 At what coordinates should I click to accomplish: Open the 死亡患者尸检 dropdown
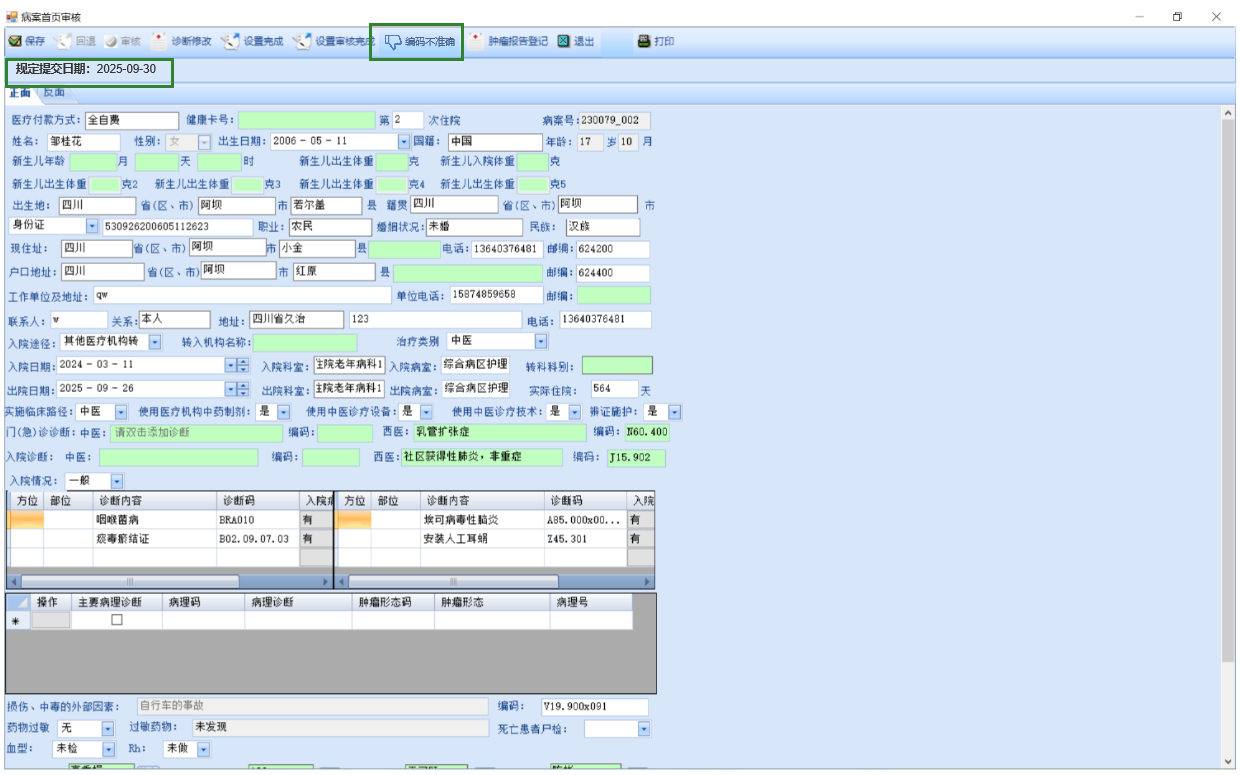(x=643, y=729)
